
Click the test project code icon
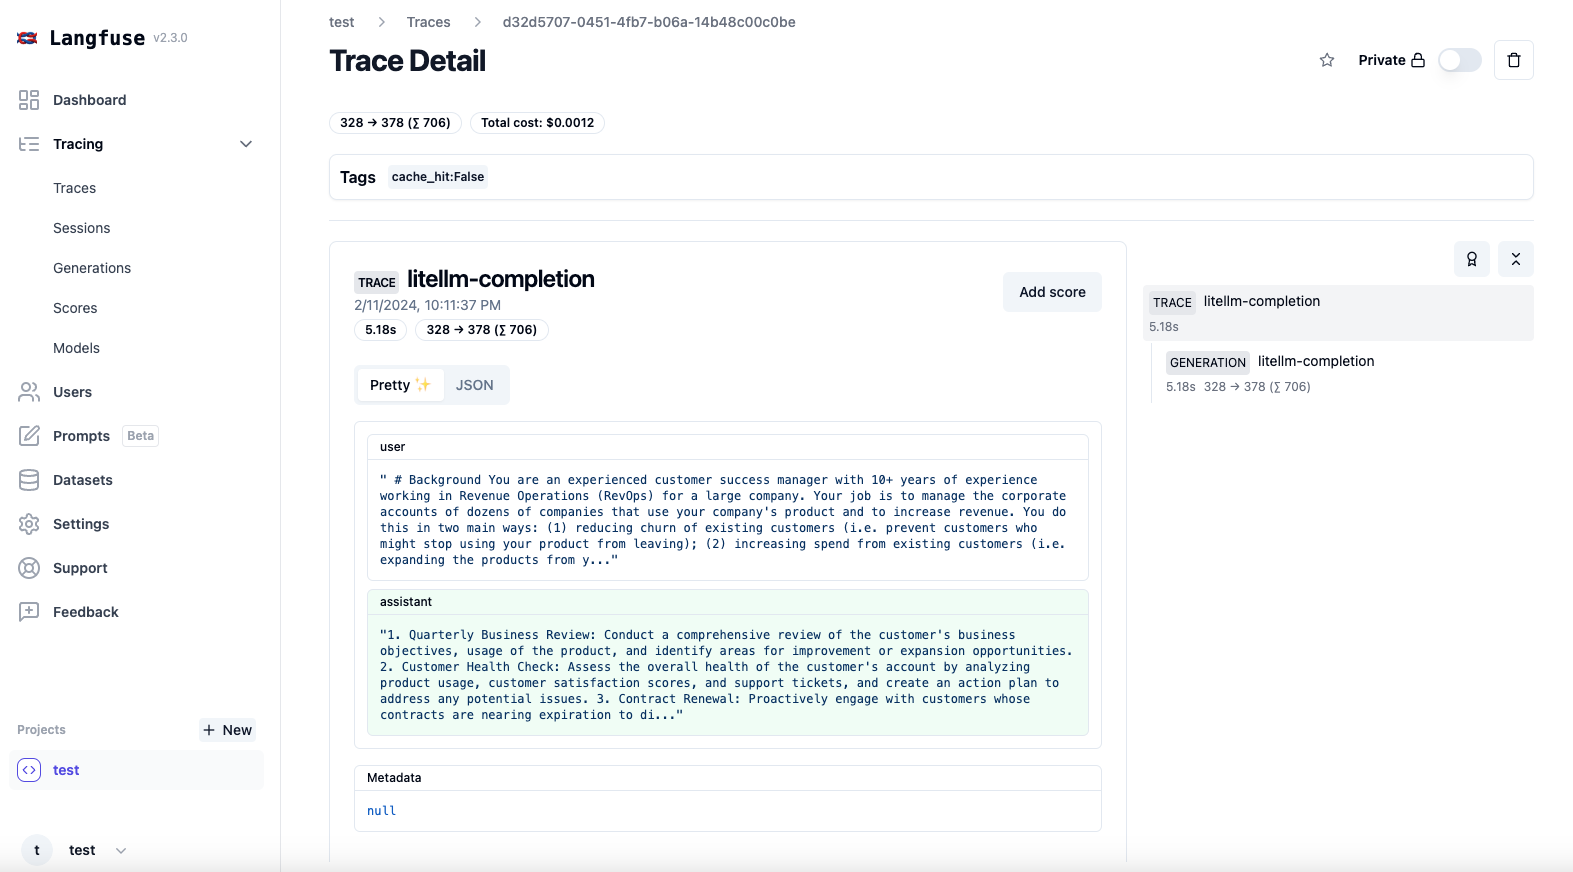tap(29, 770)
